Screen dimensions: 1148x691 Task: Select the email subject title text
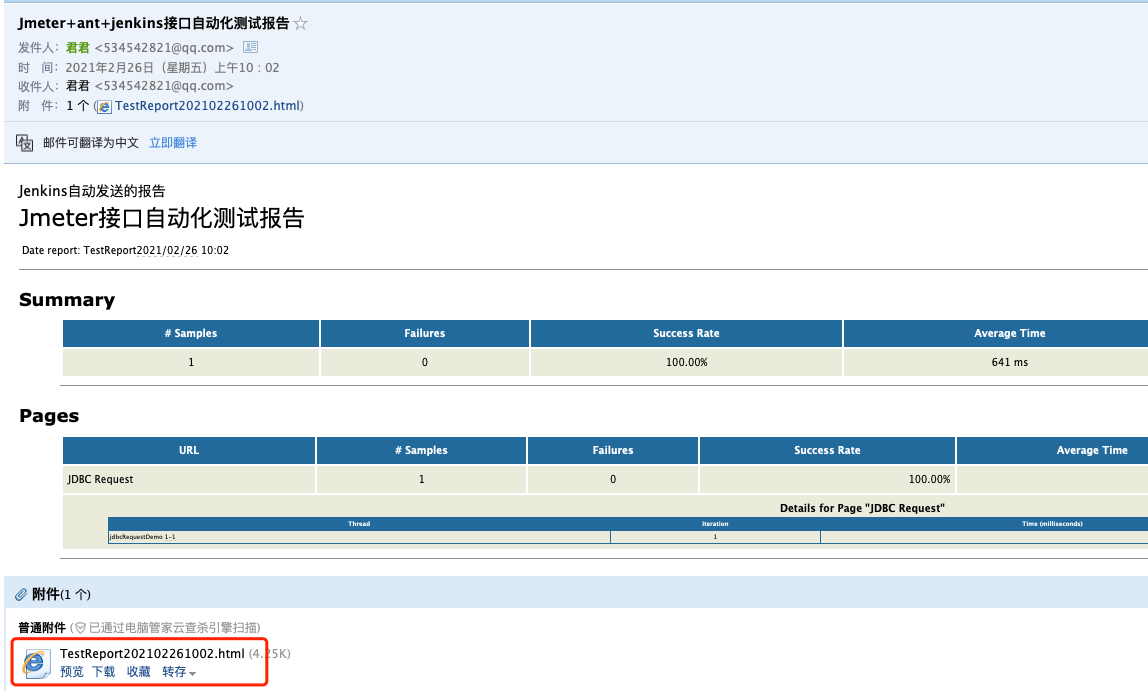(154, 23)
